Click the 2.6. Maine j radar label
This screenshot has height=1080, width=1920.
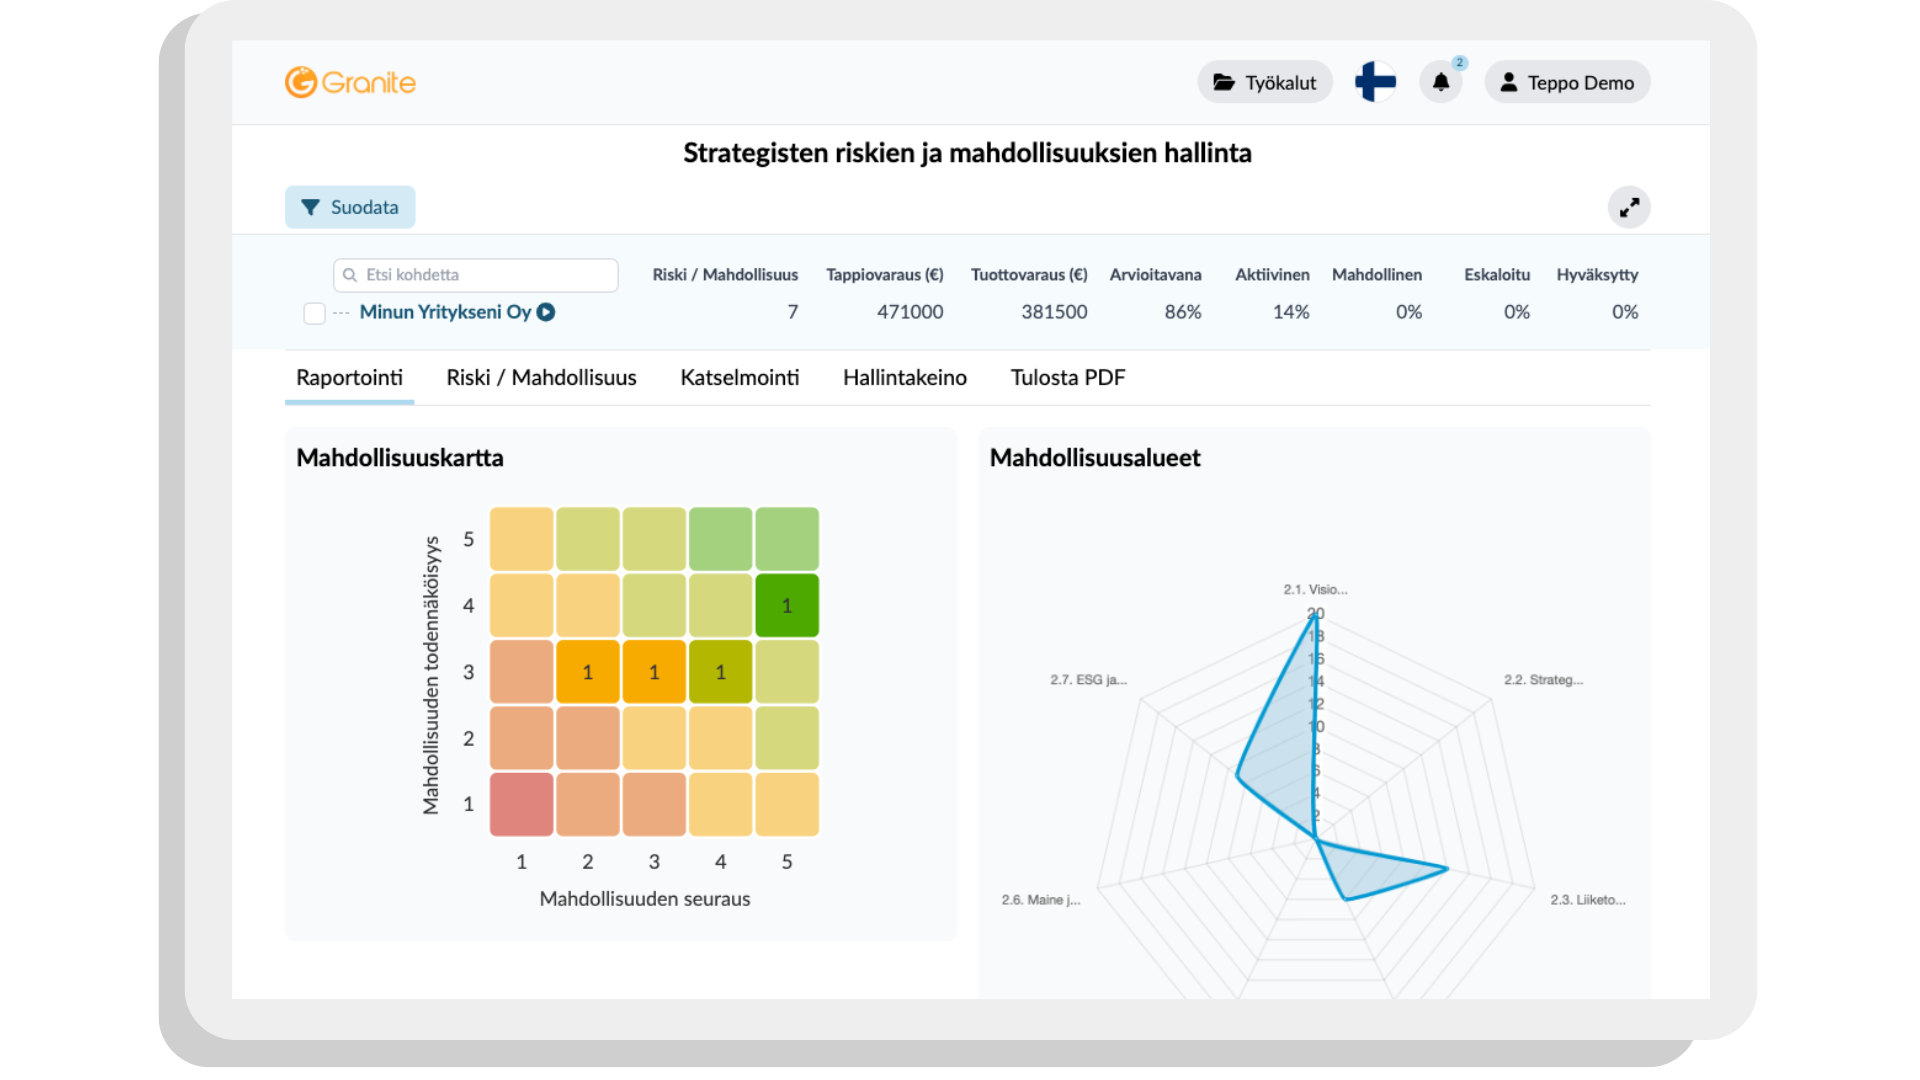click(x=1041, y=900)
